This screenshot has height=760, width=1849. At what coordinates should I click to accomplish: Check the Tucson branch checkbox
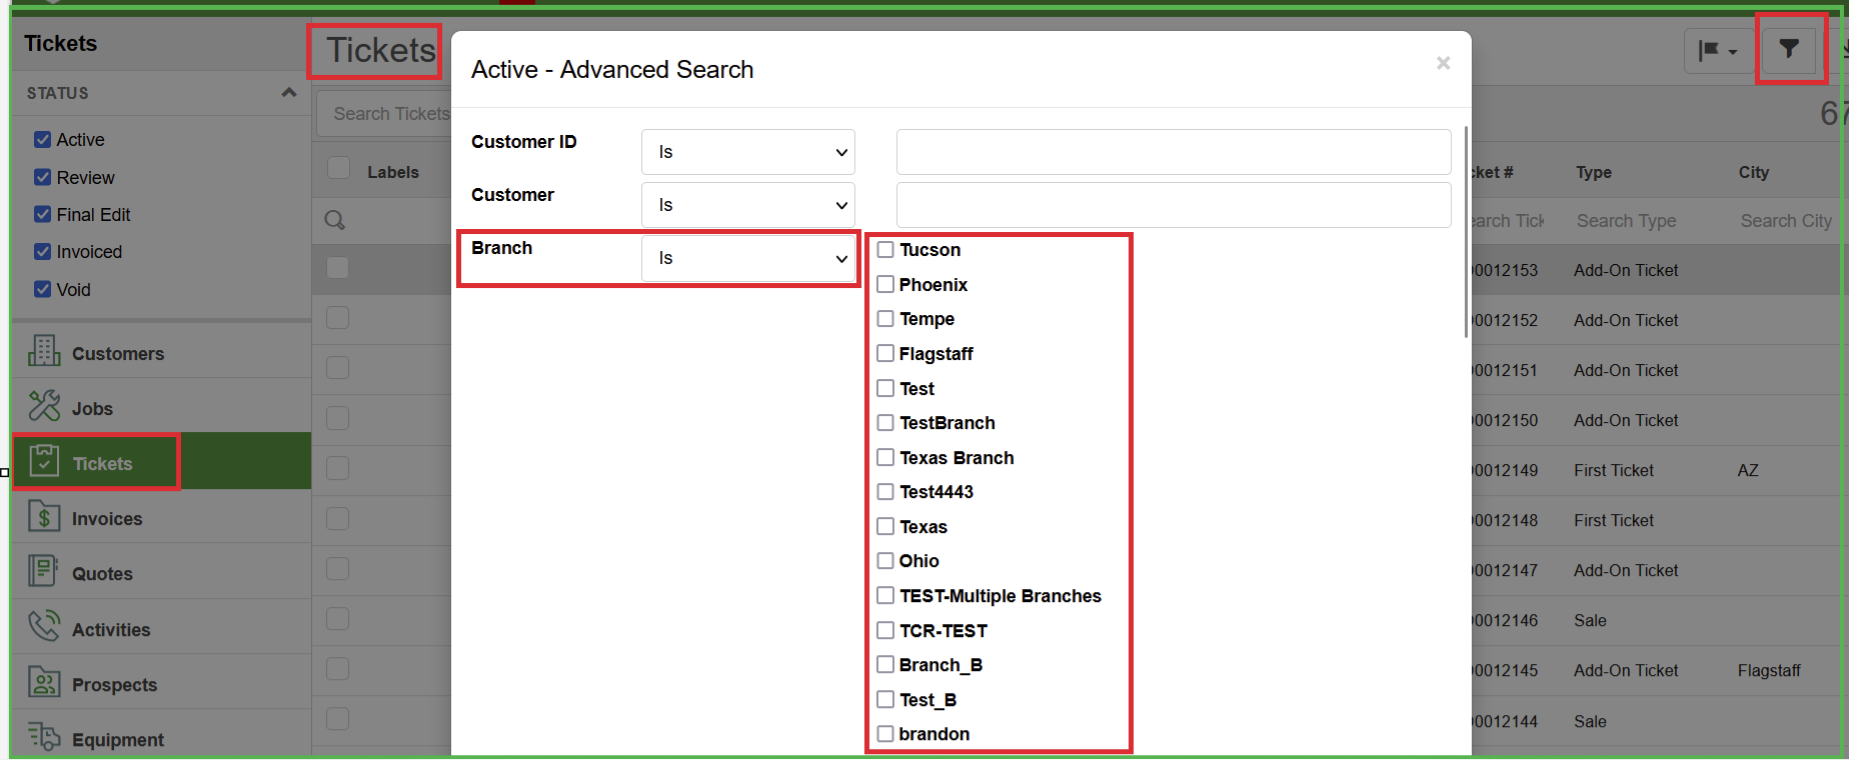pyautogui.click(x=885, y=250)
